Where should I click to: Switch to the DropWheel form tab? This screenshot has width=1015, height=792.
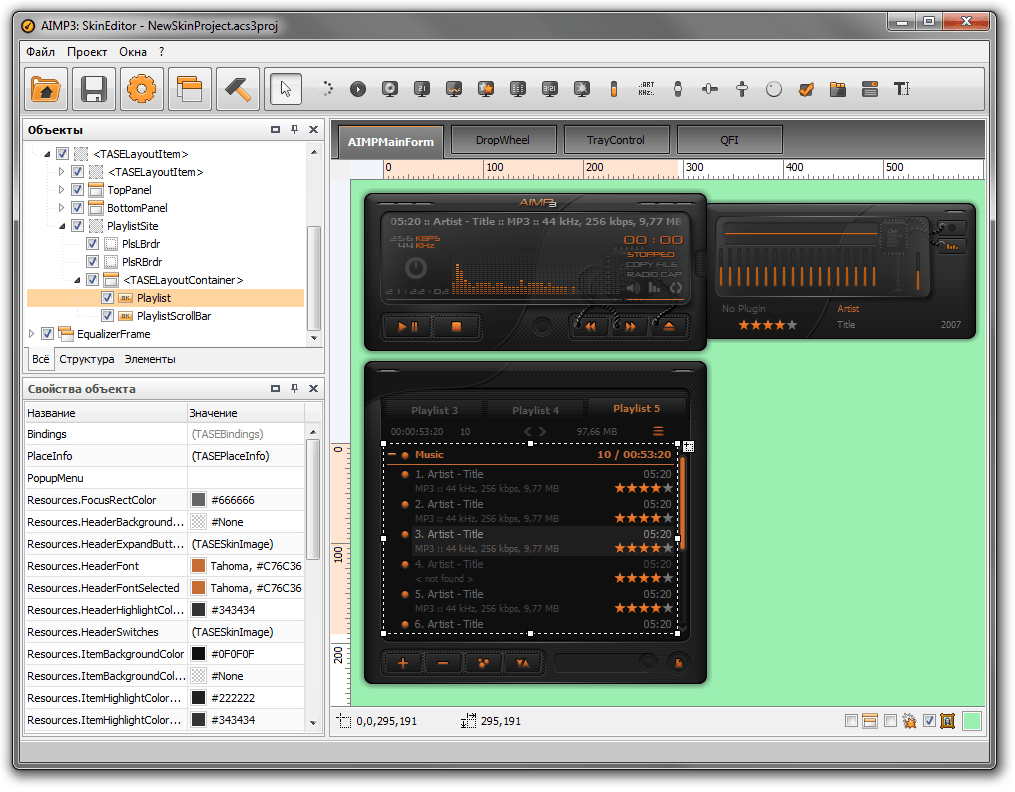point(503,140)
